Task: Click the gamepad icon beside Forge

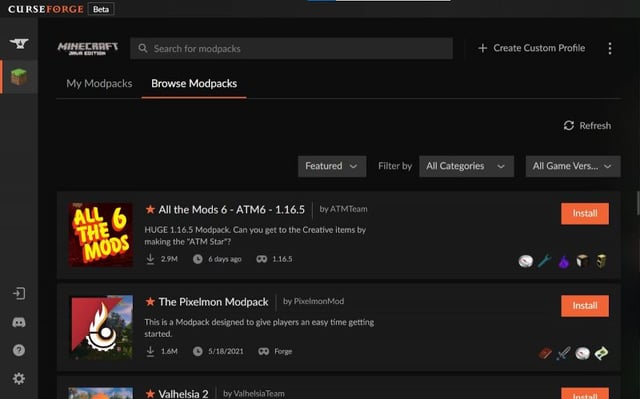Action: [x=264, y=351]
